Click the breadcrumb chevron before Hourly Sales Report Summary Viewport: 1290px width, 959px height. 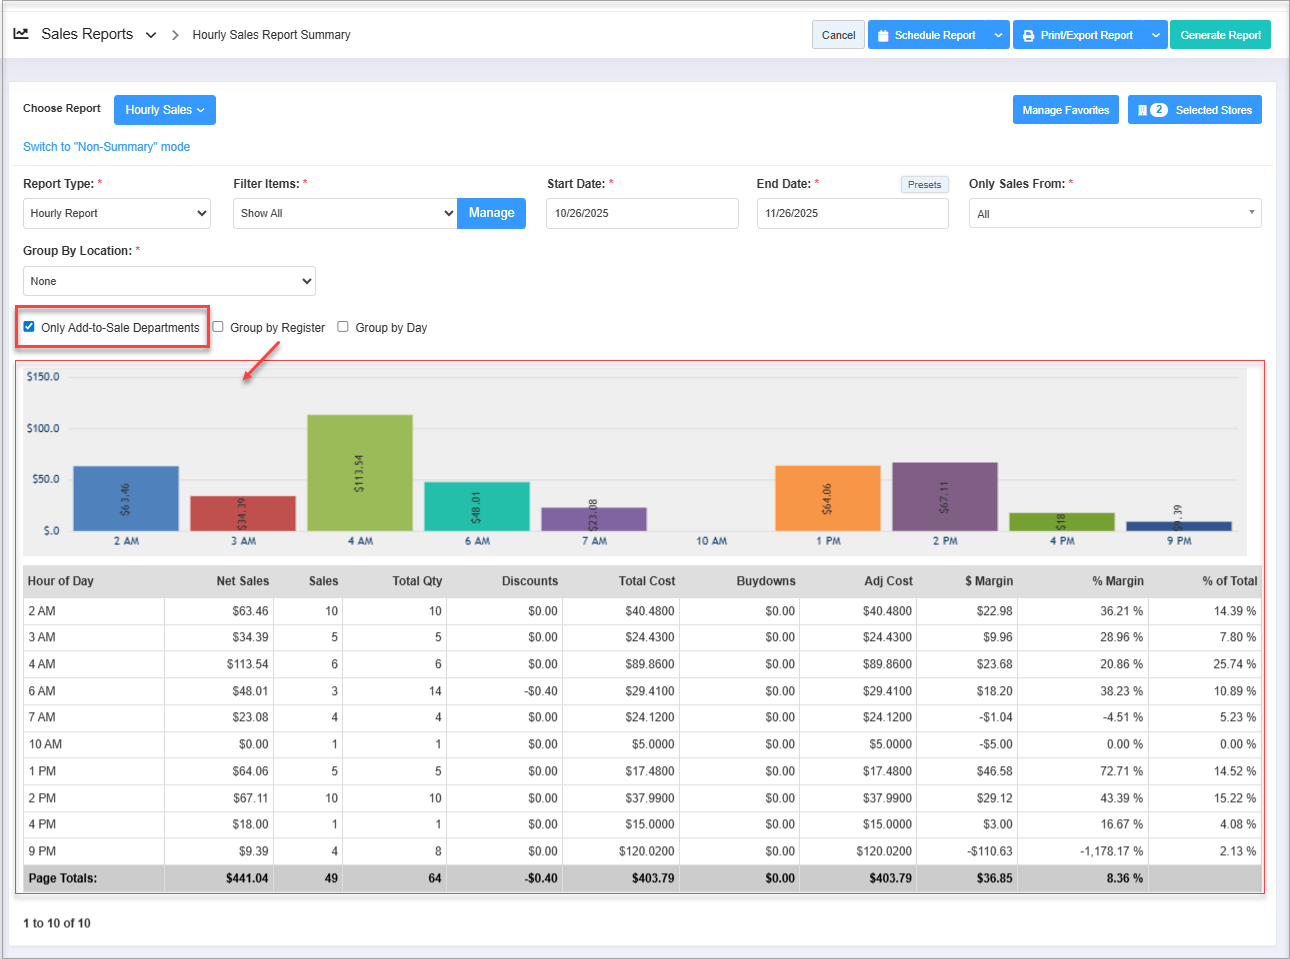coord(175,35)
